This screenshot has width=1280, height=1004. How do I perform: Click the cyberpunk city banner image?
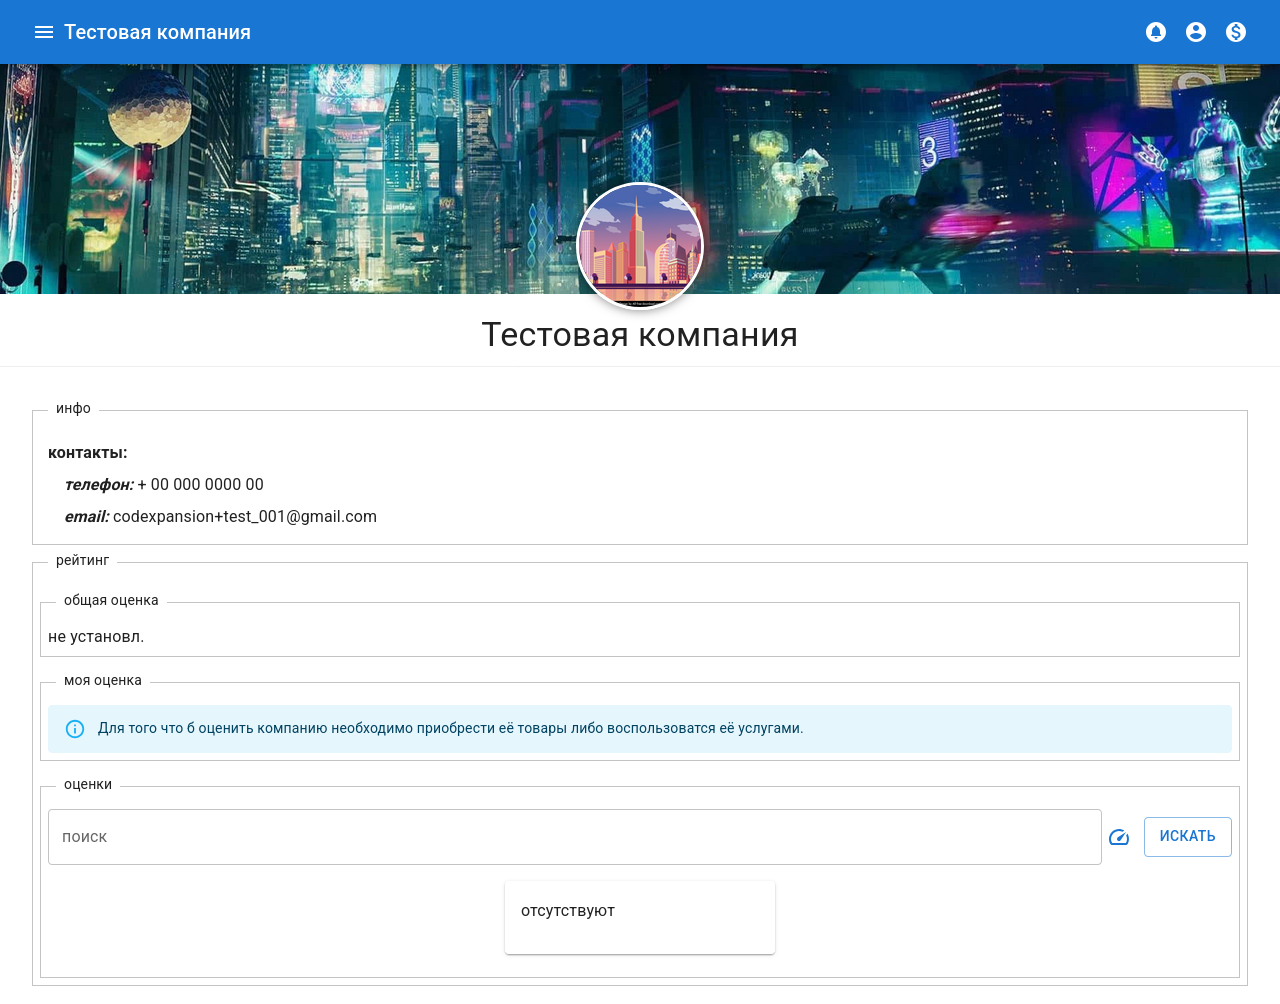[x=300, y=180]
